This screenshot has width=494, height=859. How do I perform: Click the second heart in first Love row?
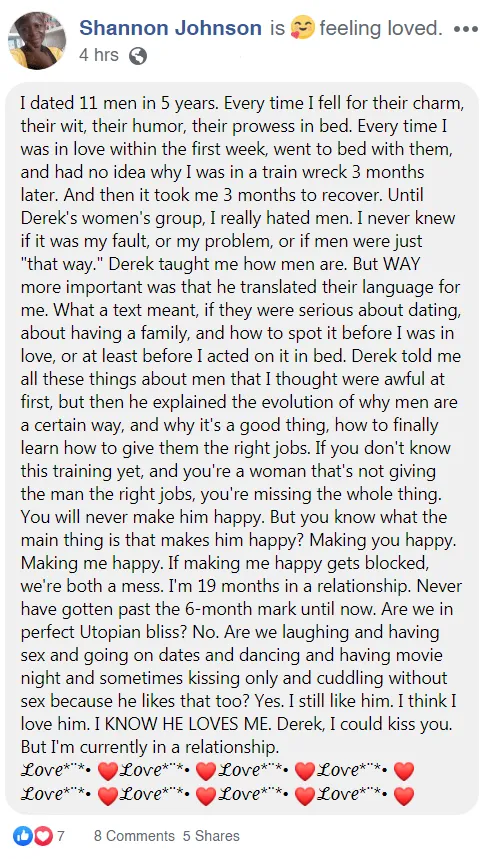[206, 771]
